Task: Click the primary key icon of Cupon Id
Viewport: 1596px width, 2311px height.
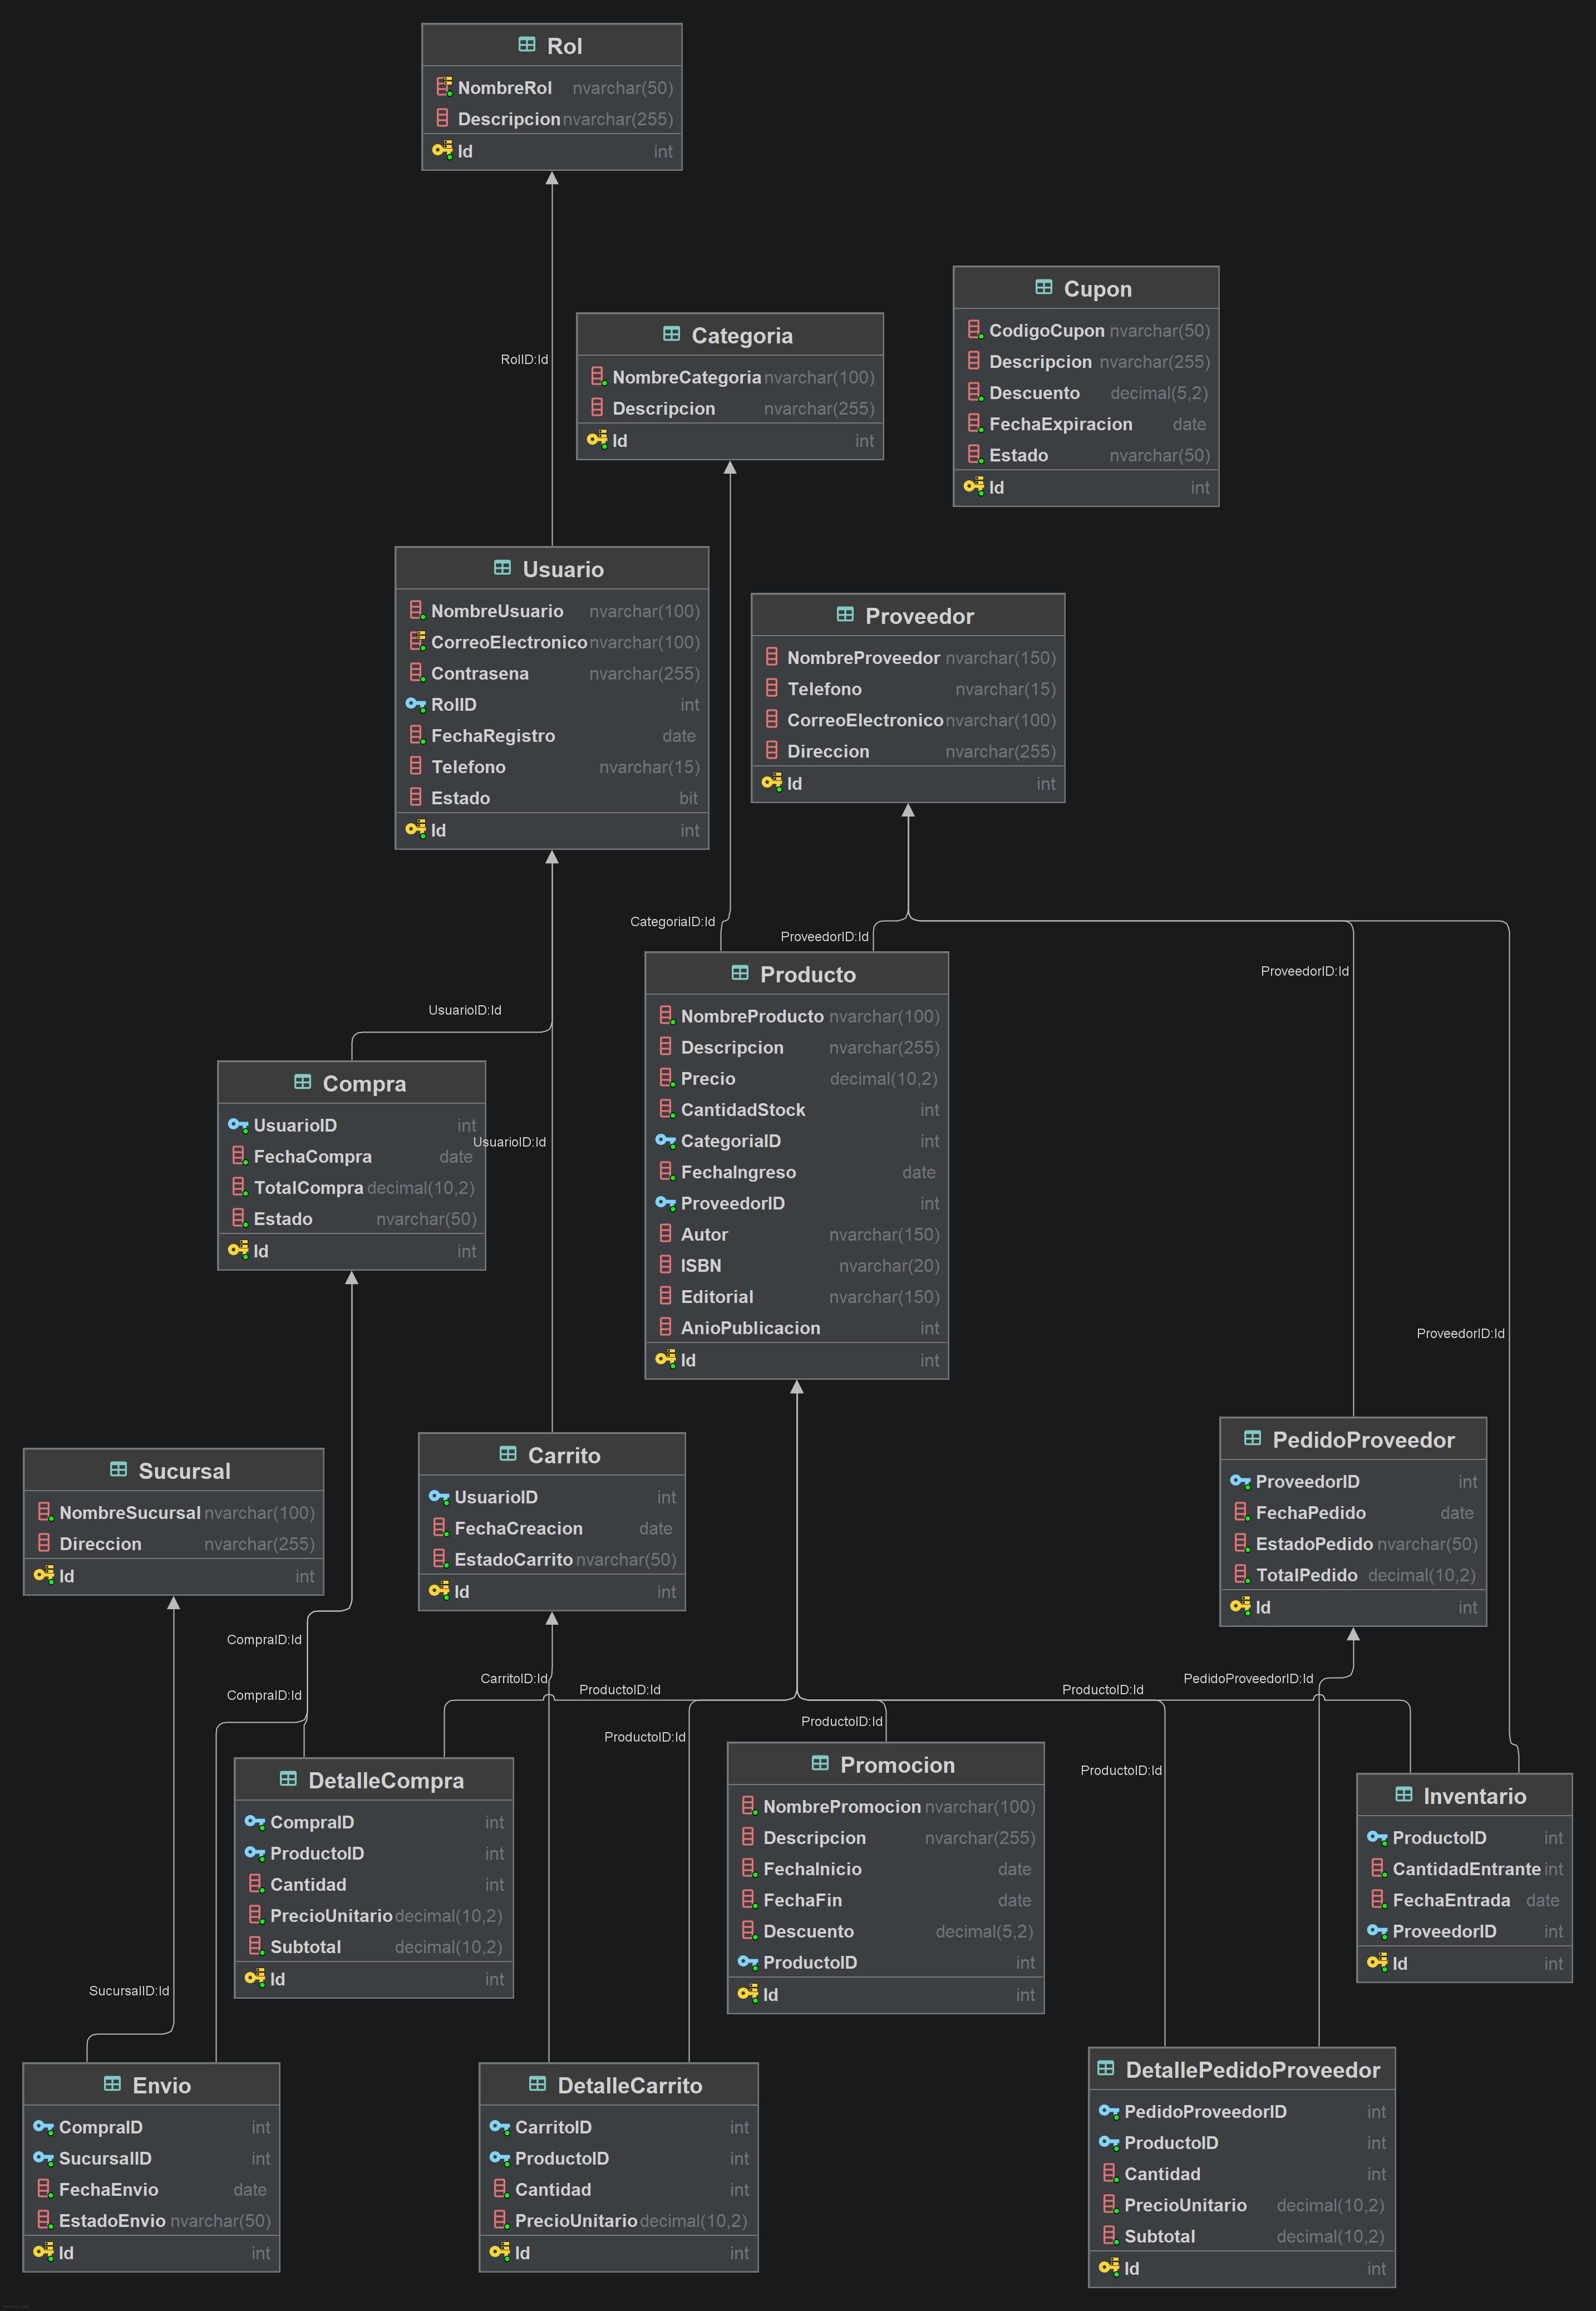Action: click(974, 486)
